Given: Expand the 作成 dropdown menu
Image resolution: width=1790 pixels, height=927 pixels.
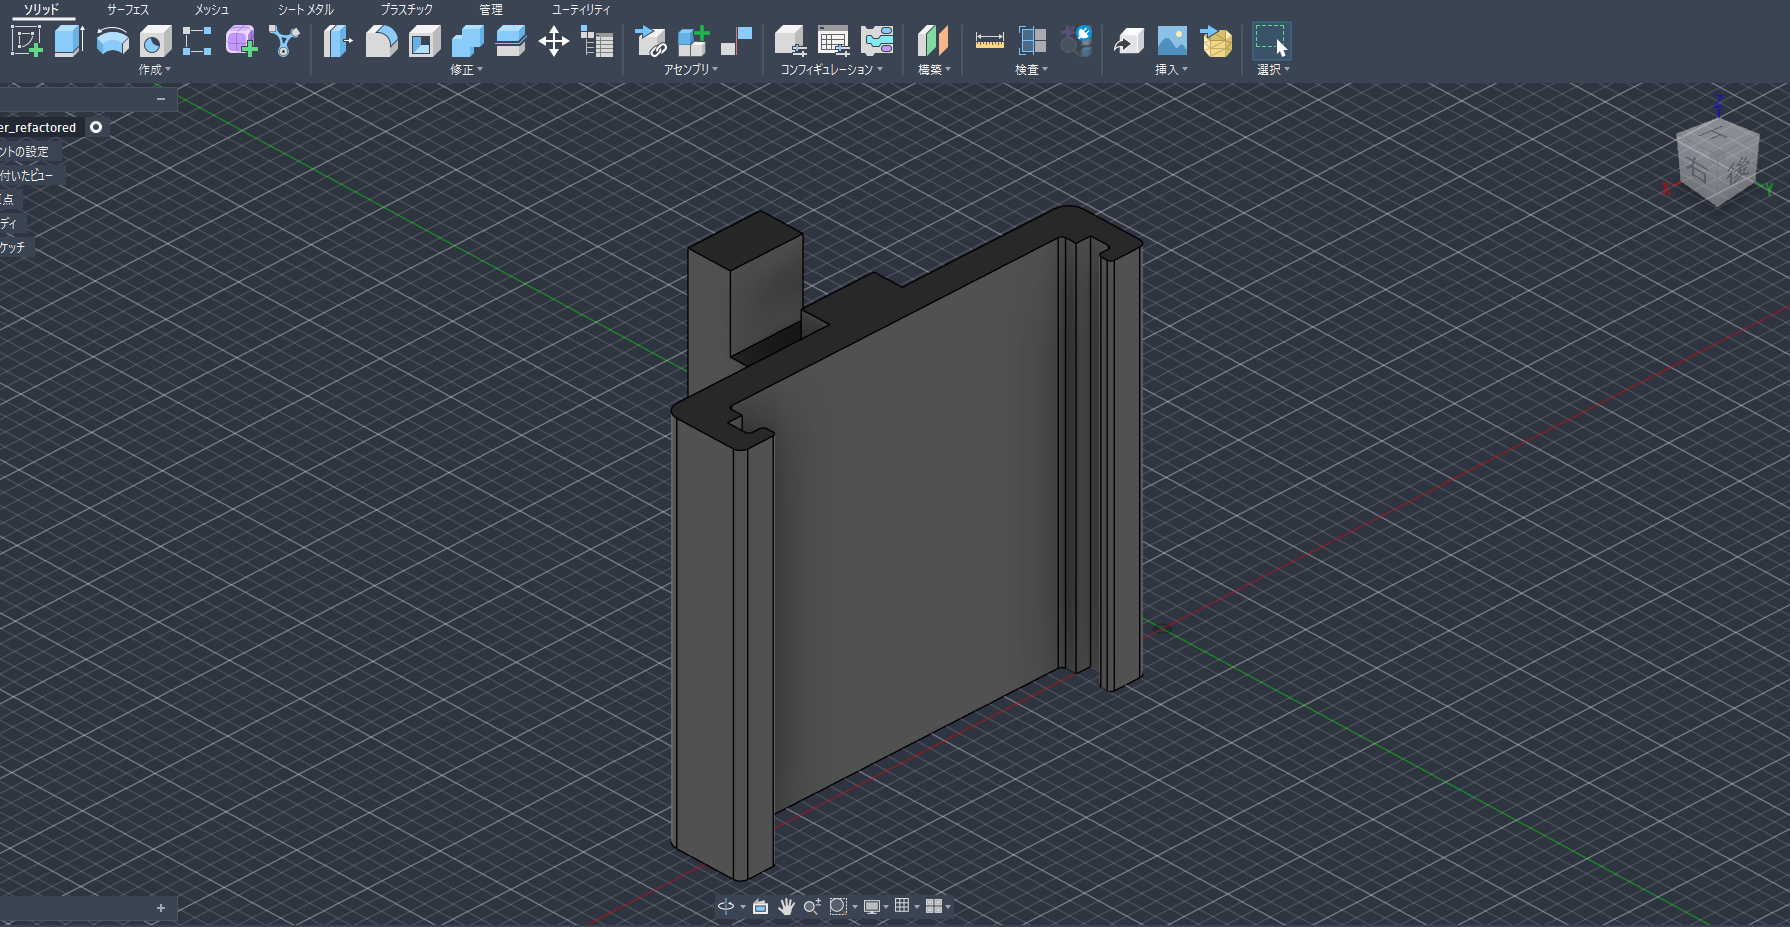Looking at the screenshot, I should click(x=155, y=70).
